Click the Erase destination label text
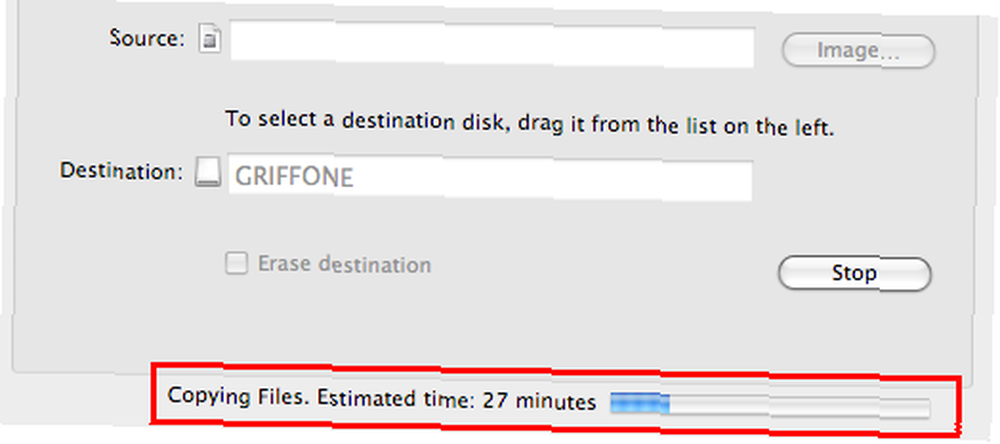The image size is (1000, 444). [x=344, y=264]
